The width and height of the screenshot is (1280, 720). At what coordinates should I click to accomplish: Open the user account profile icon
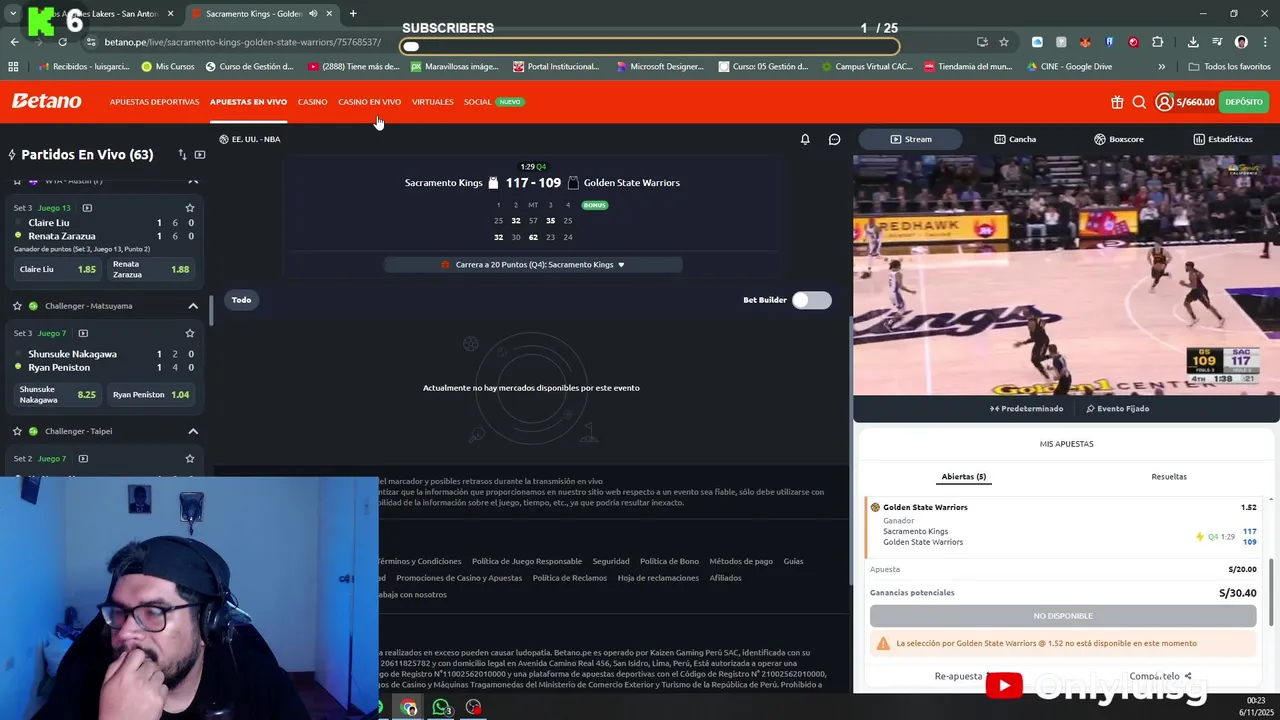click(x=1164, y=102)
